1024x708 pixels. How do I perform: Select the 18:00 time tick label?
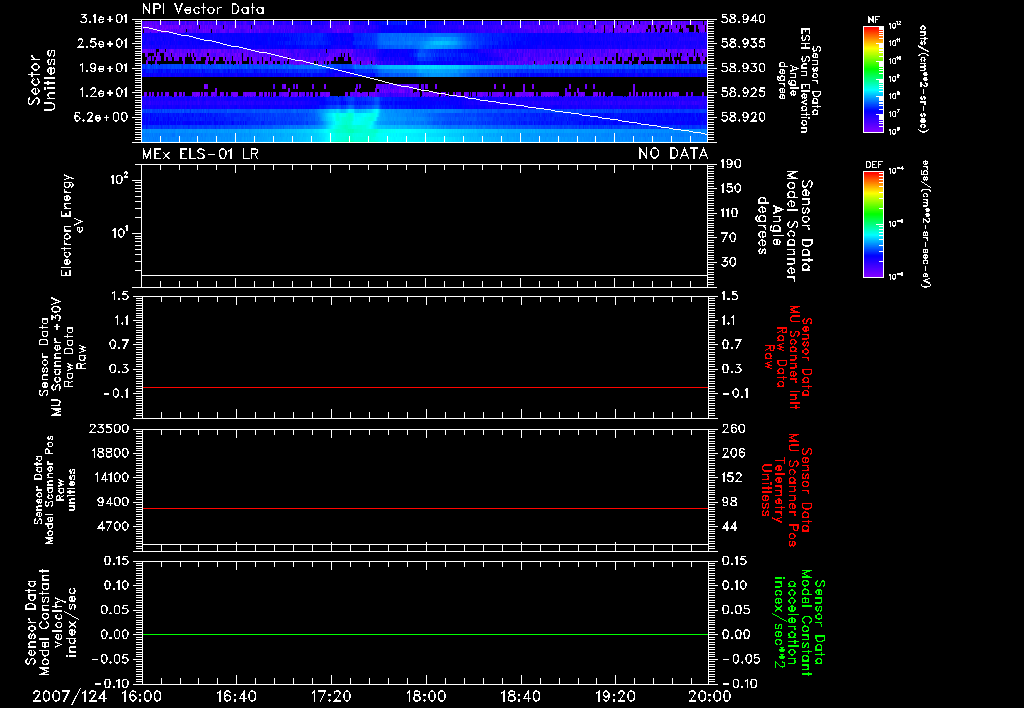coord(426,696)
